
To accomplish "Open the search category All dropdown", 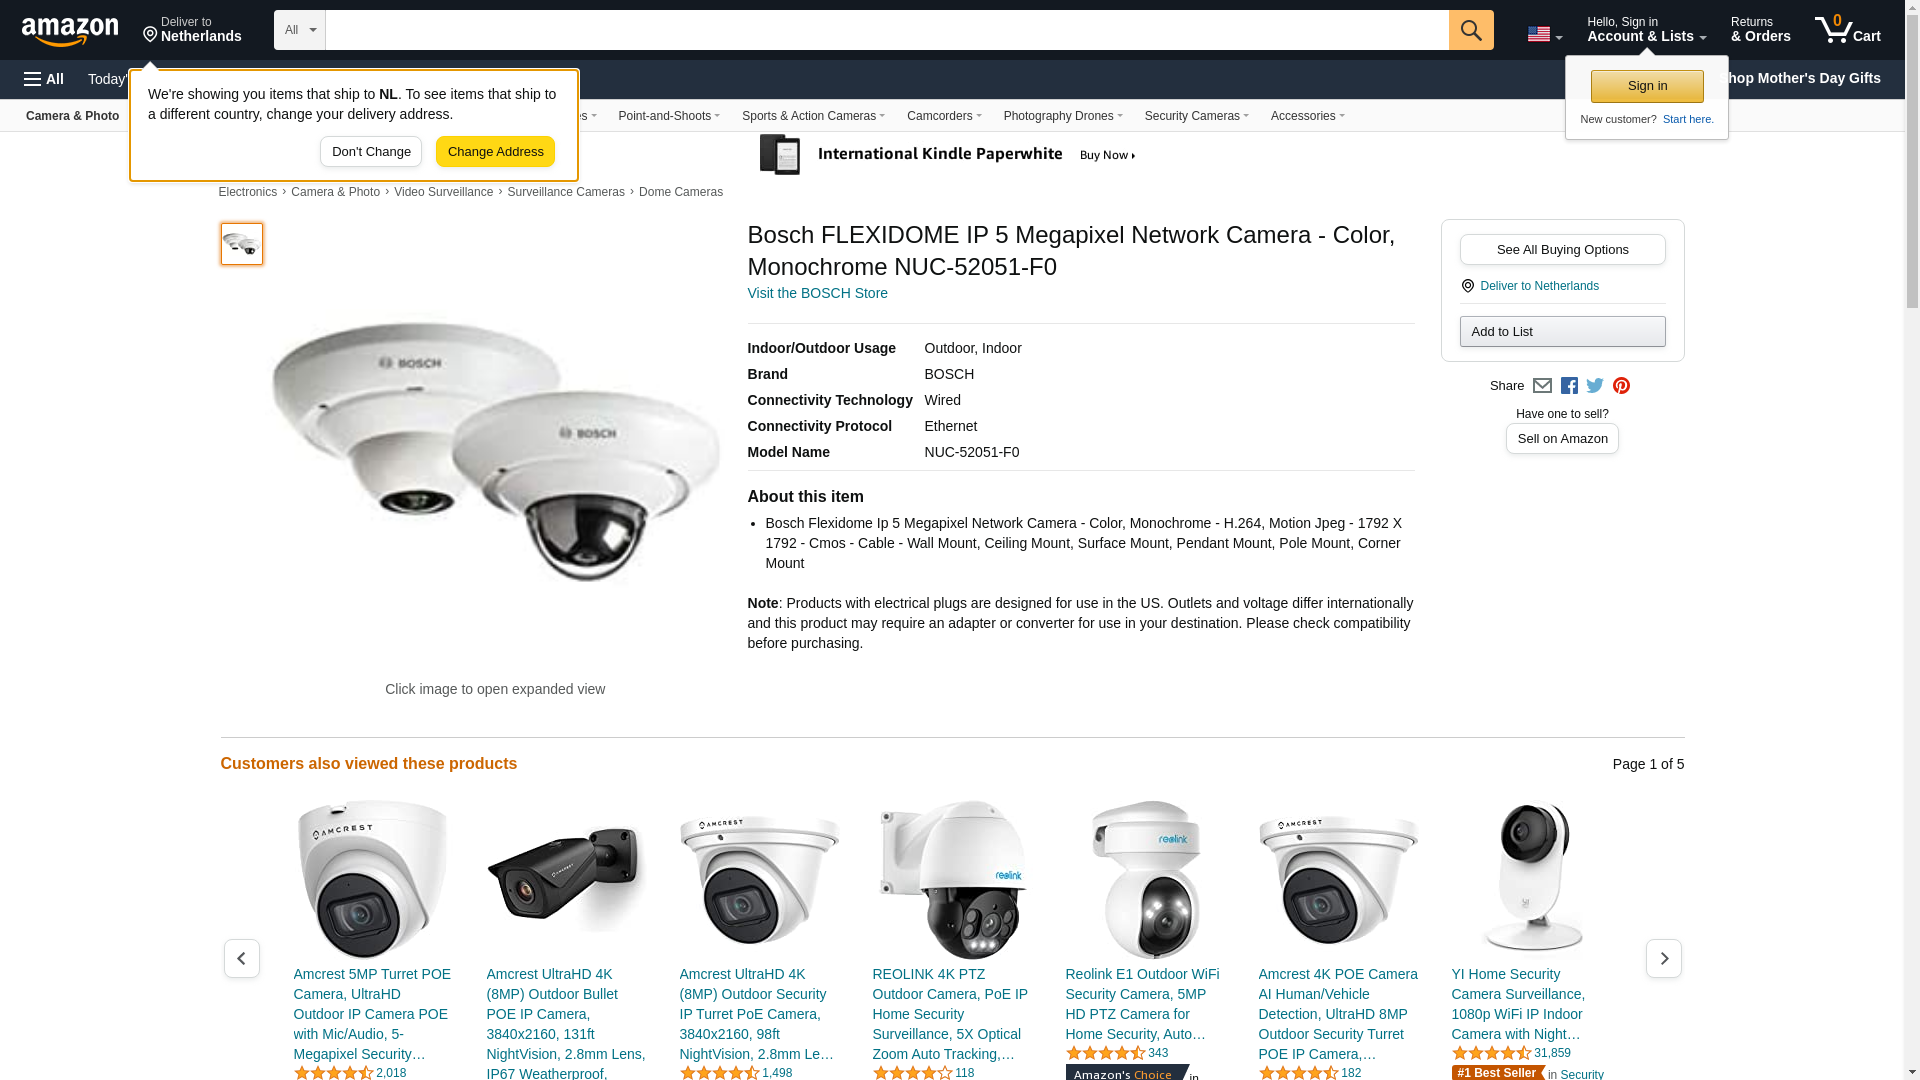I will [300, 30].
